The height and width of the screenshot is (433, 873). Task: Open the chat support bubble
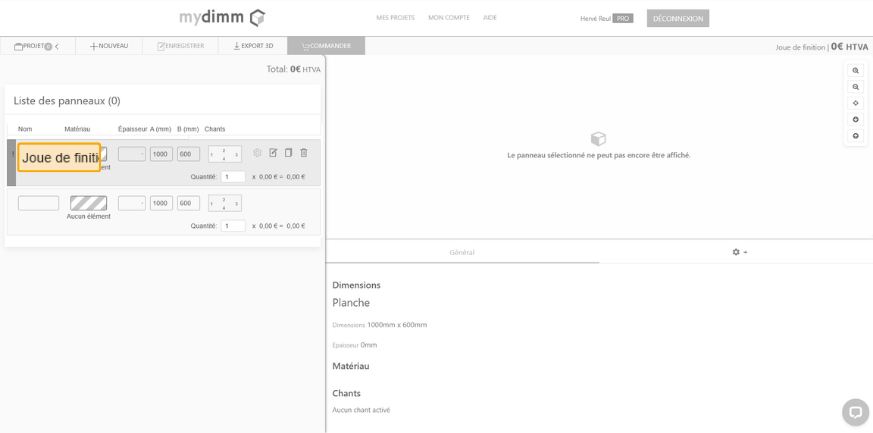click(855, 412)
